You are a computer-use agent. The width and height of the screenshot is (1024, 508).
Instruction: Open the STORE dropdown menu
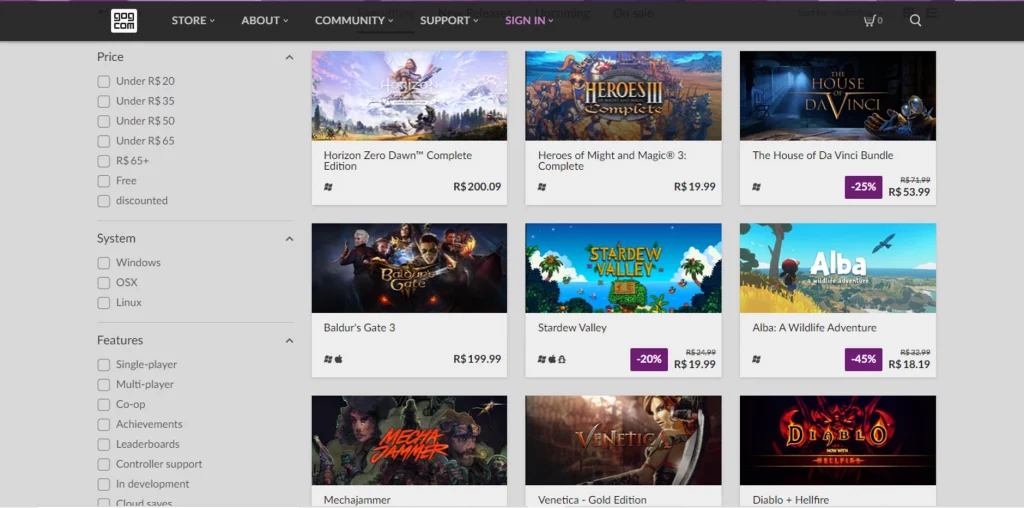(x=193, y=20)
